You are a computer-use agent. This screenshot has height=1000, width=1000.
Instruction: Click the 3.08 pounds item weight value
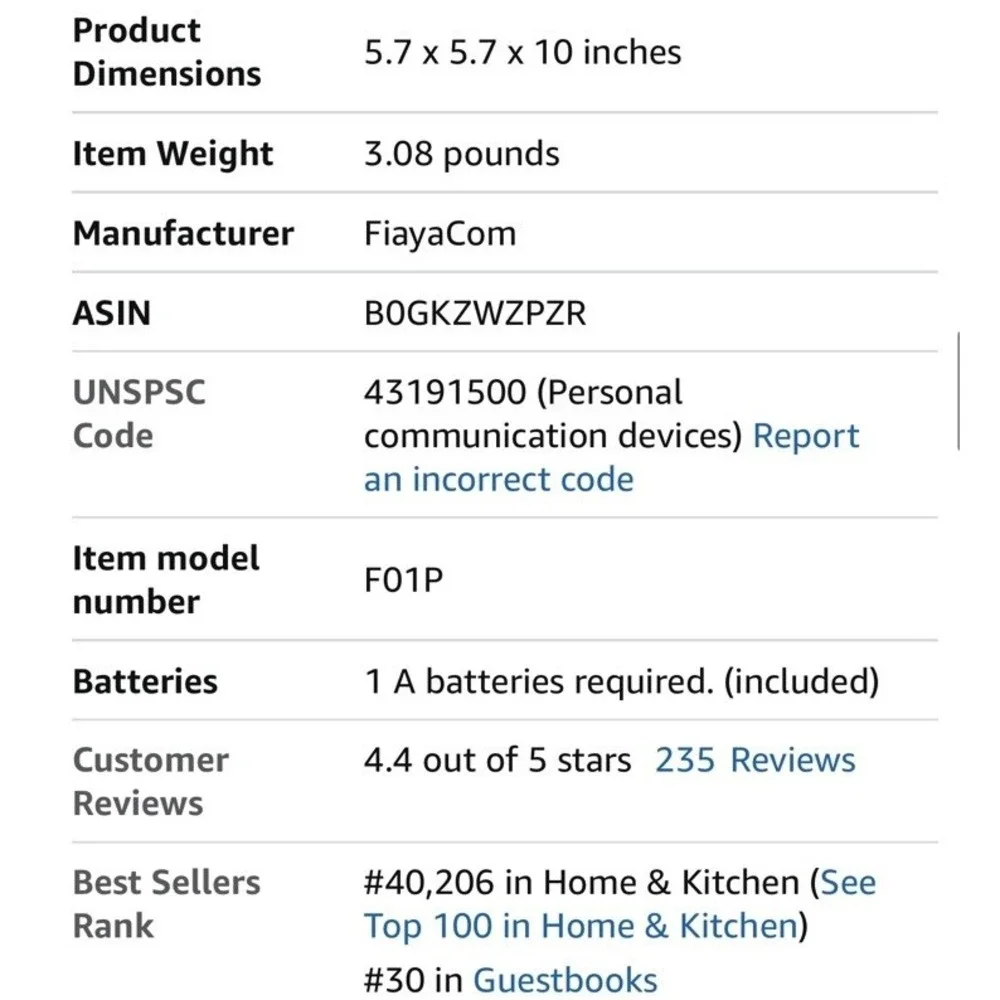click(x=461, y=154)
